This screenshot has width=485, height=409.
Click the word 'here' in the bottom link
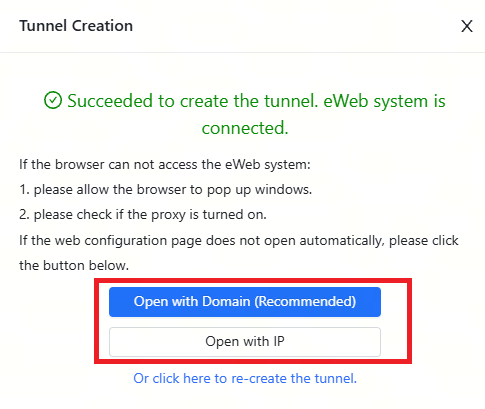197,378
